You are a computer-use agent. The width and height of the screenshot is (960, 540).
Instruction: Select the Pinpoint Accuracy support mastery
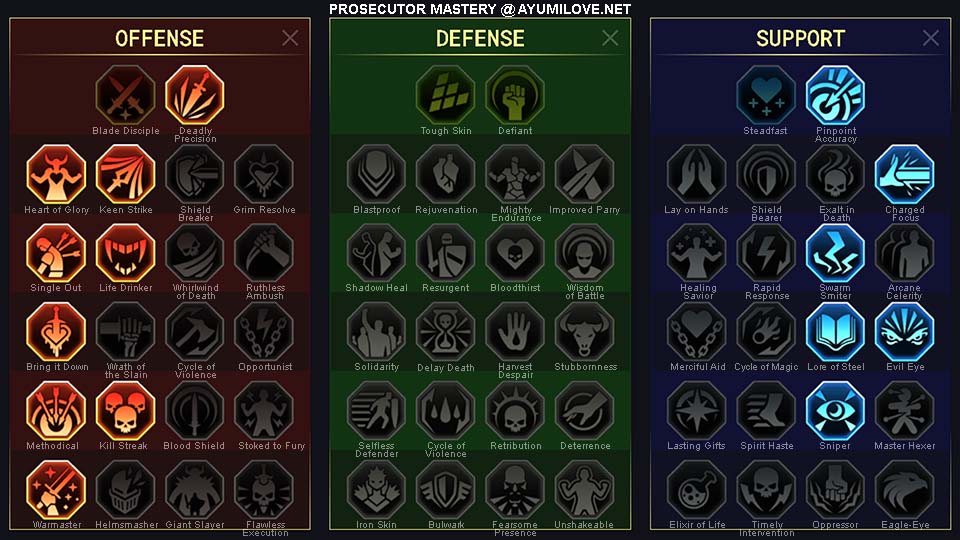[835, 96]
